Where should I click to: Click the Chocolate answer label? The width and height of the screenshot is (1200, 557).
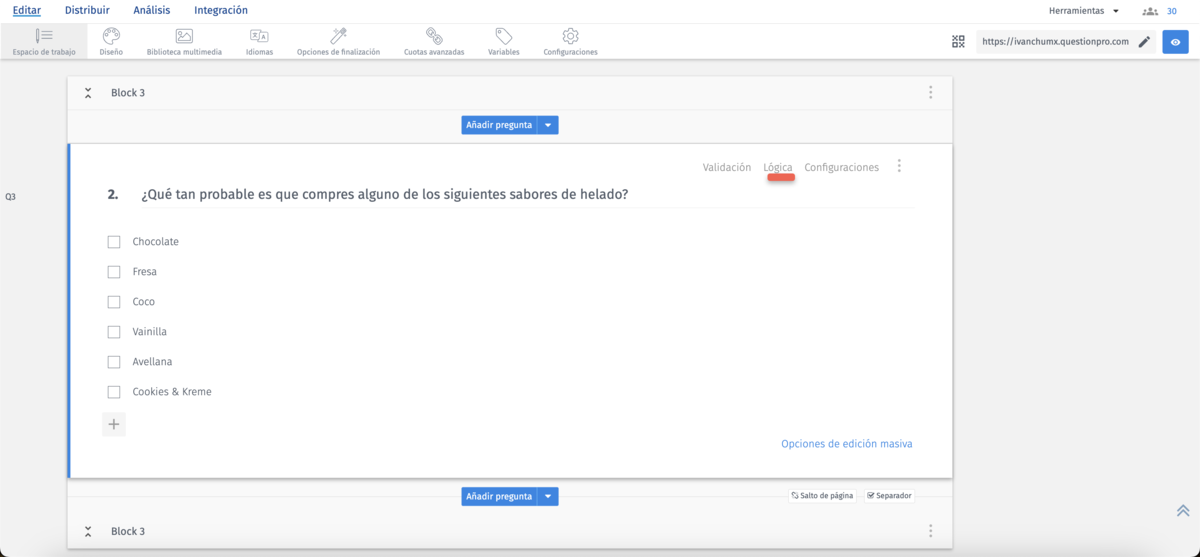click(x=156, y=242)
